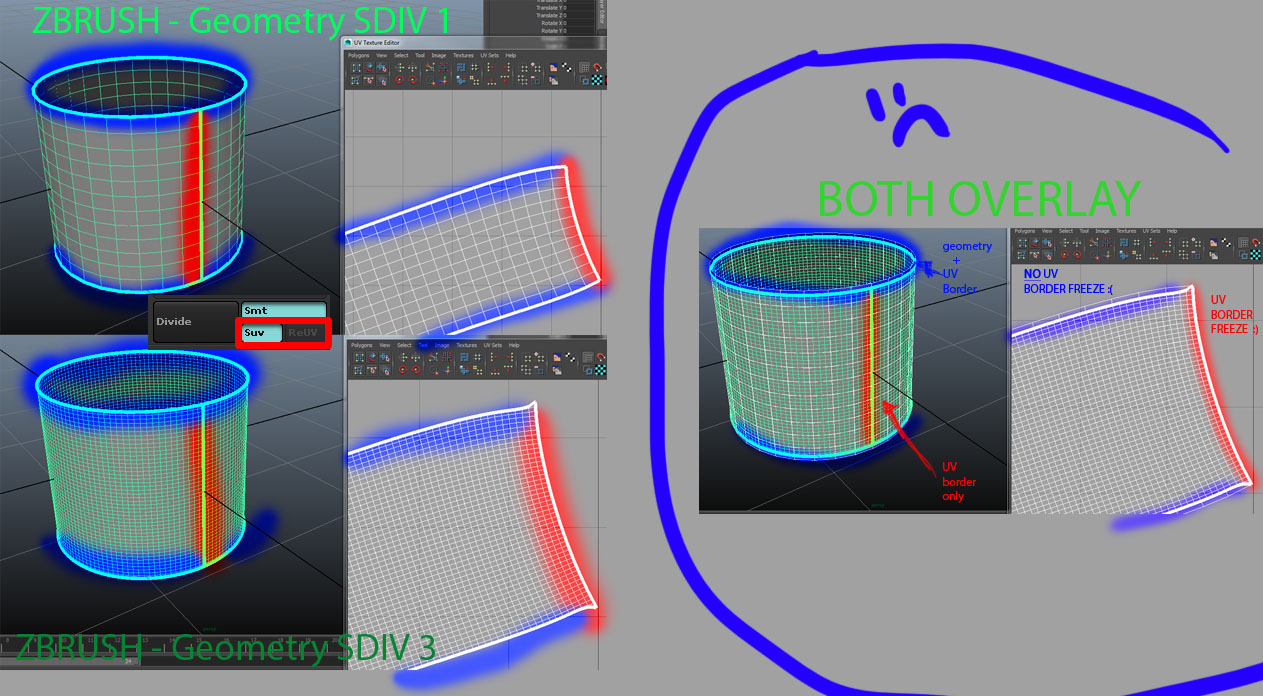Screen dimensions: 1263x696
Task: Toggle the ZBrush Suv button
Action: click(261, 332)
